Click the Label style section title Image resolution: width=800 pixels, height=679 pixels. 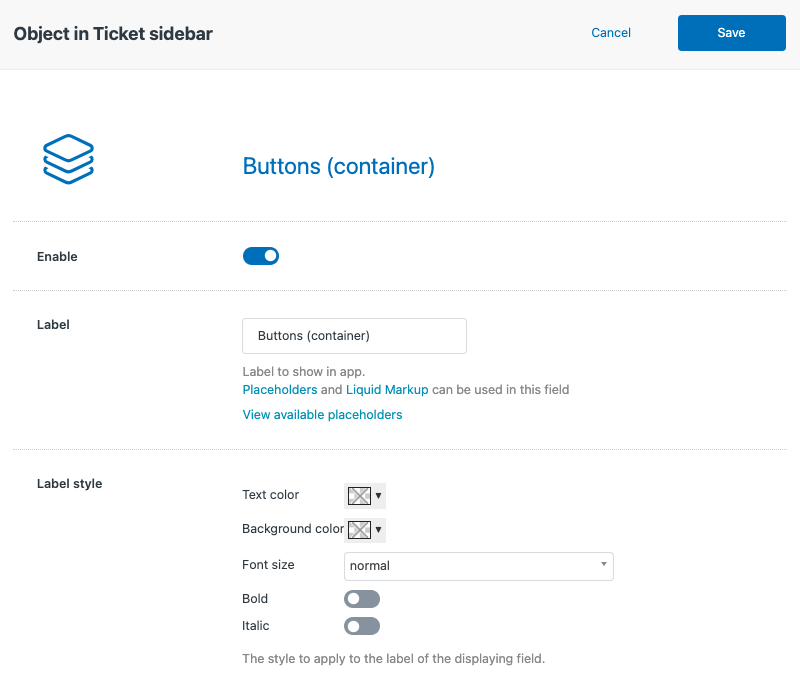[x=69, y=484]
